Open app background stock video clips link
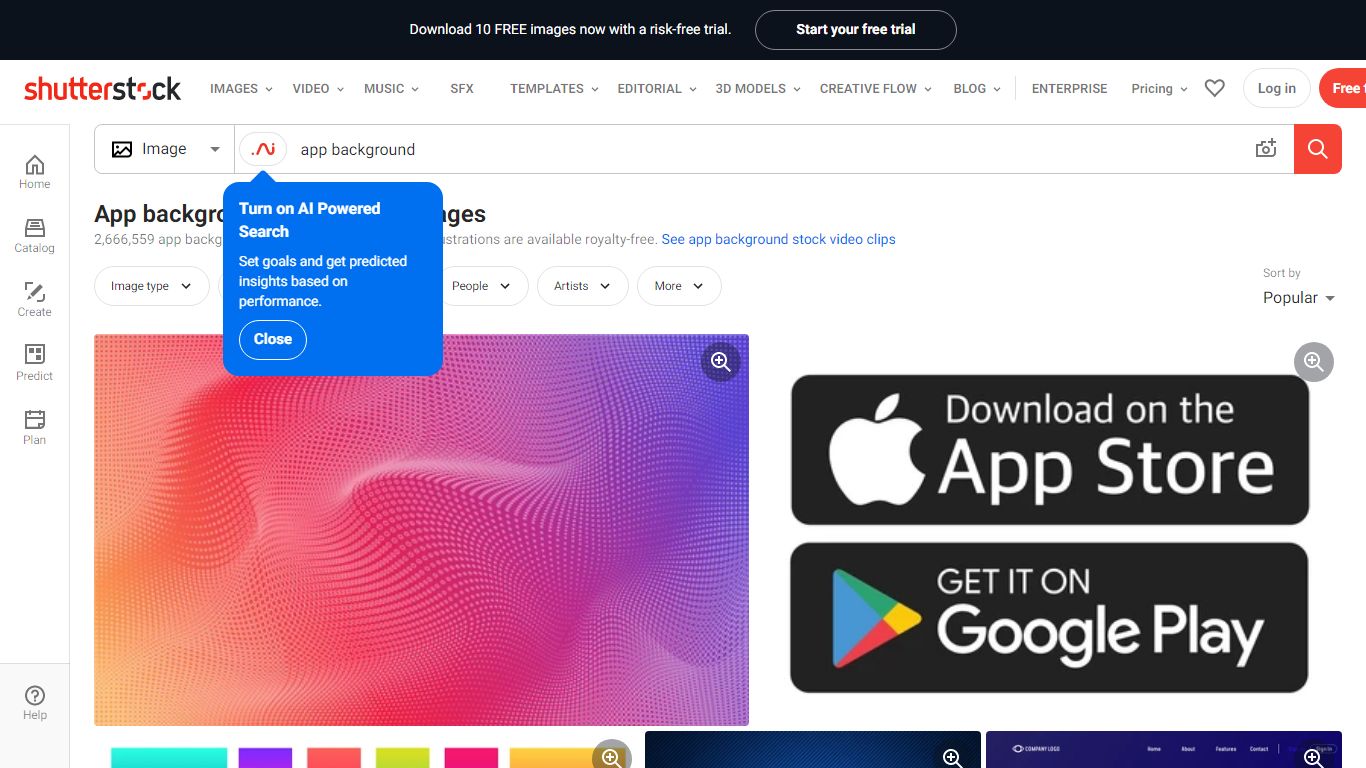This screenshot has height=768, width=1366. coord(779,240)
